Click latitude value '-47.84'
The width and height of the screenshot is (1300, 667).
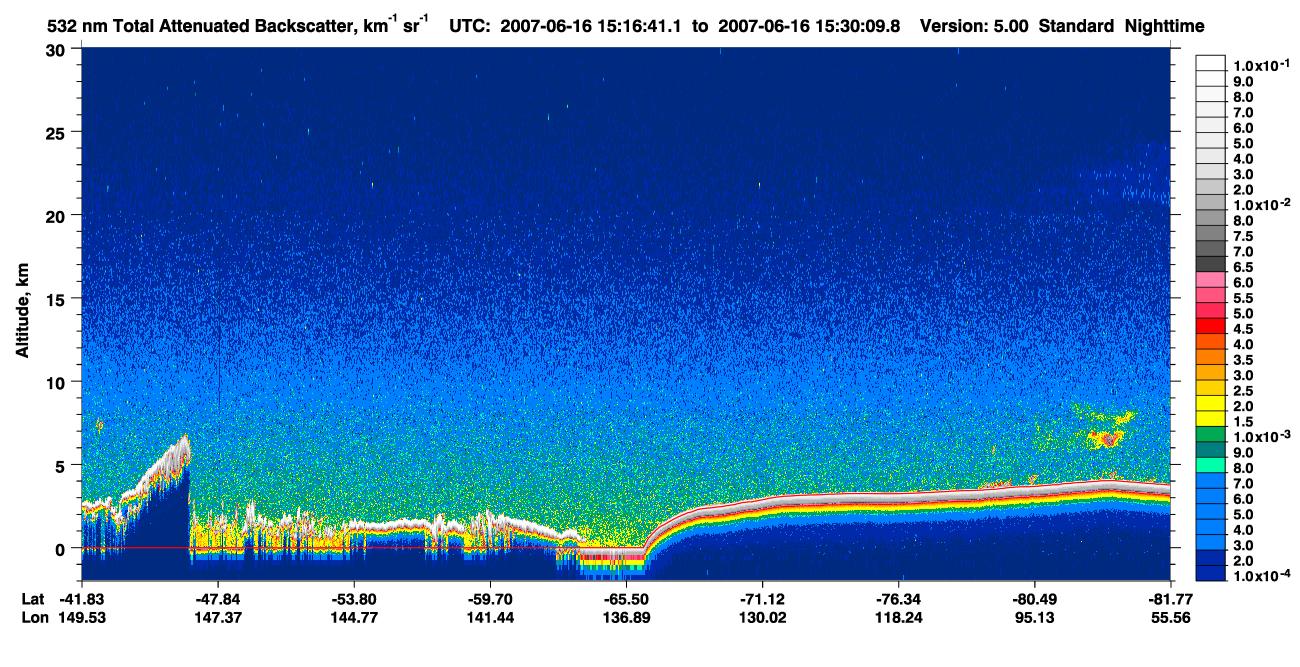point(218,598)
